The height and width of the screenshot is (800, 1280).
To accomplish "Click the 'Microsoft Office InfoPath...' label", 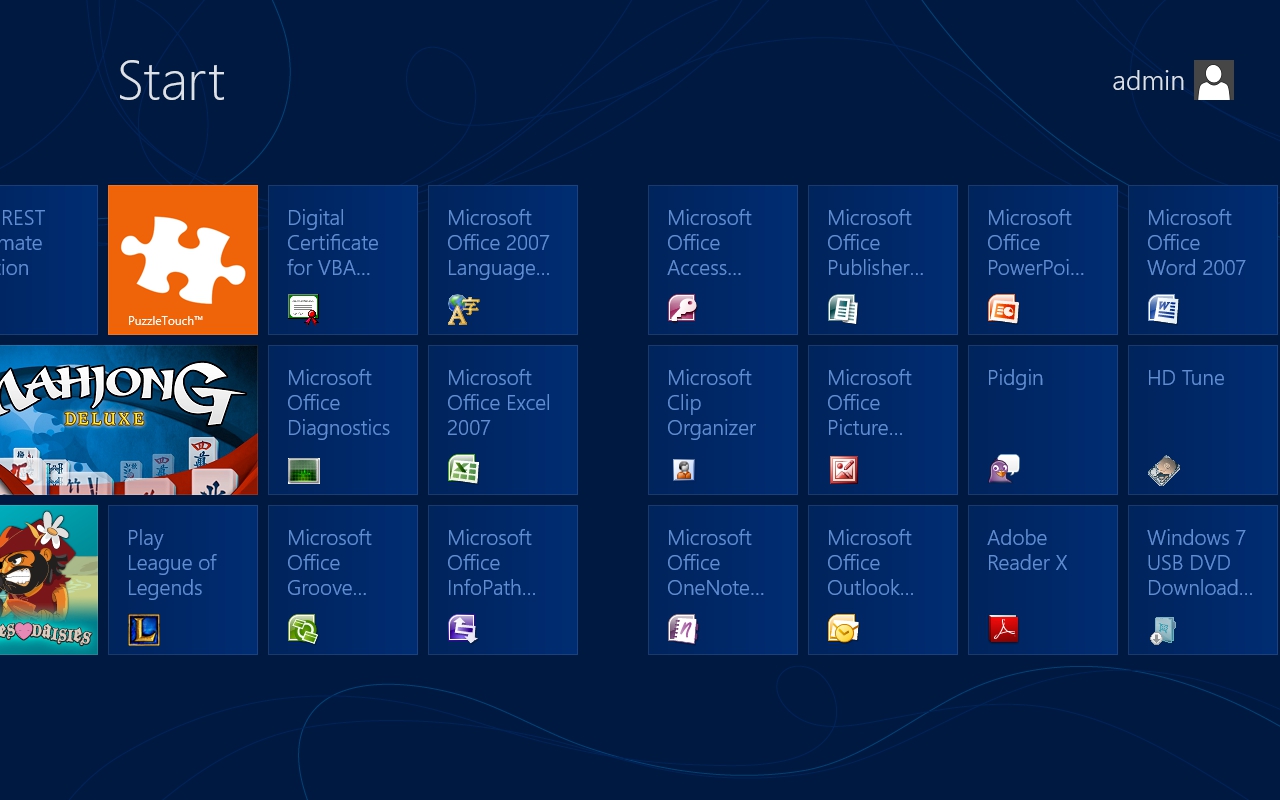I will point(492,563).
